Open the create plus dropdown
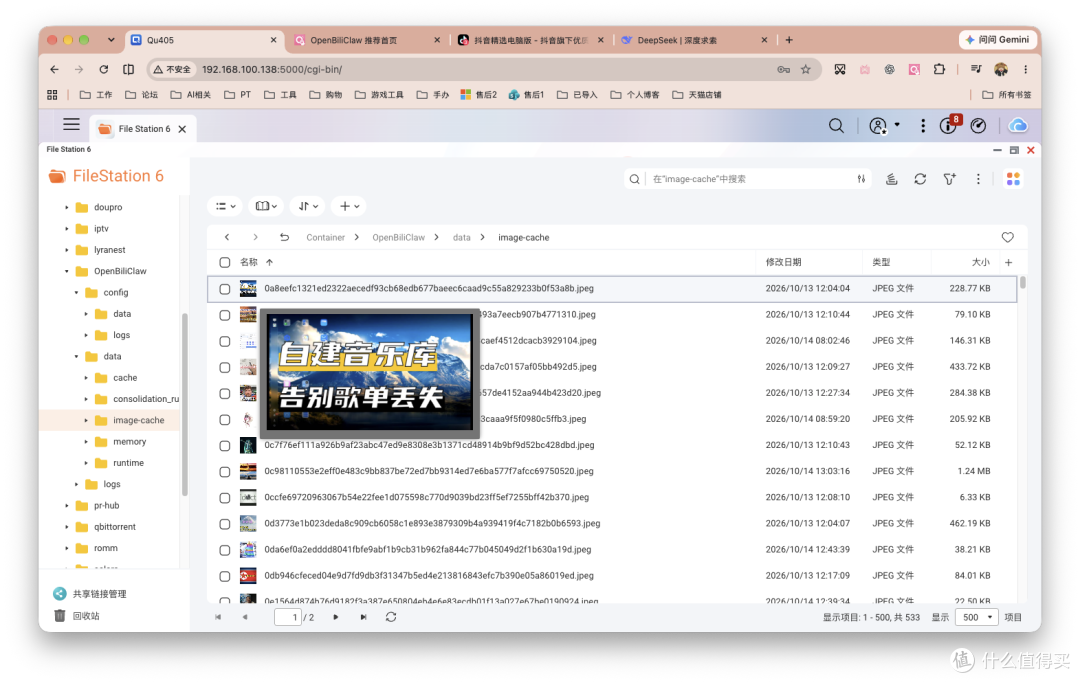 pos(349,206)
